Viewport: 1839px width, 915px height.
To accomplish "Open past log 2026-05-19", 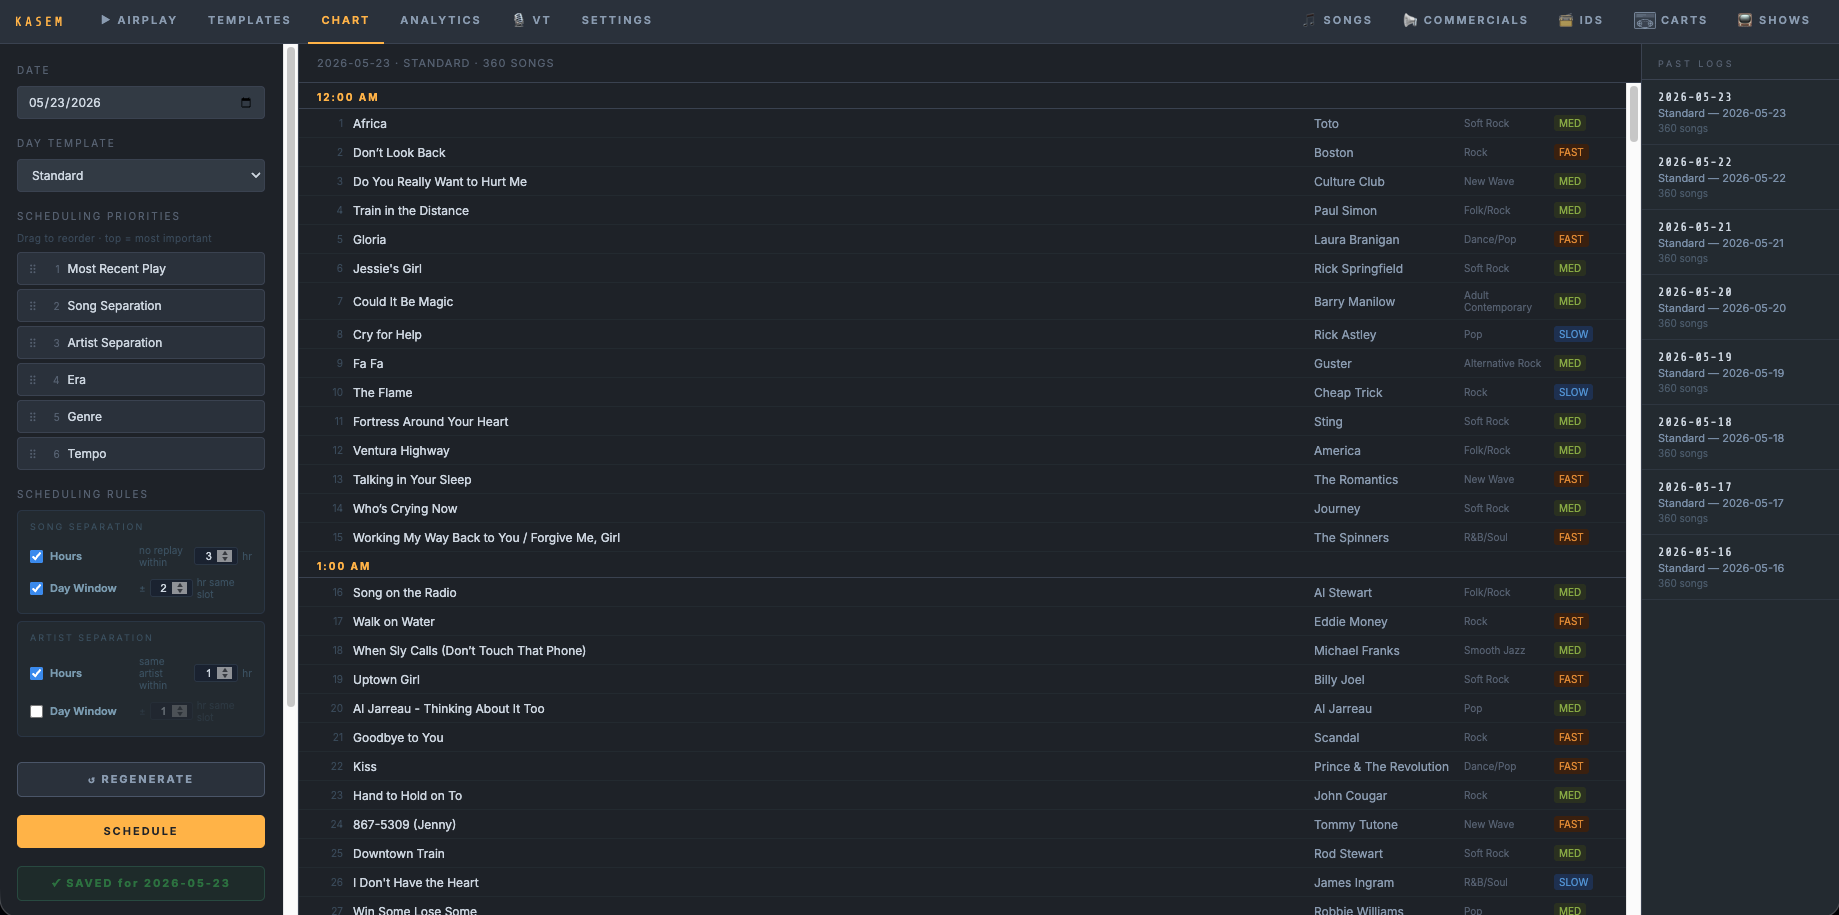I will [x=1740, y=372].
